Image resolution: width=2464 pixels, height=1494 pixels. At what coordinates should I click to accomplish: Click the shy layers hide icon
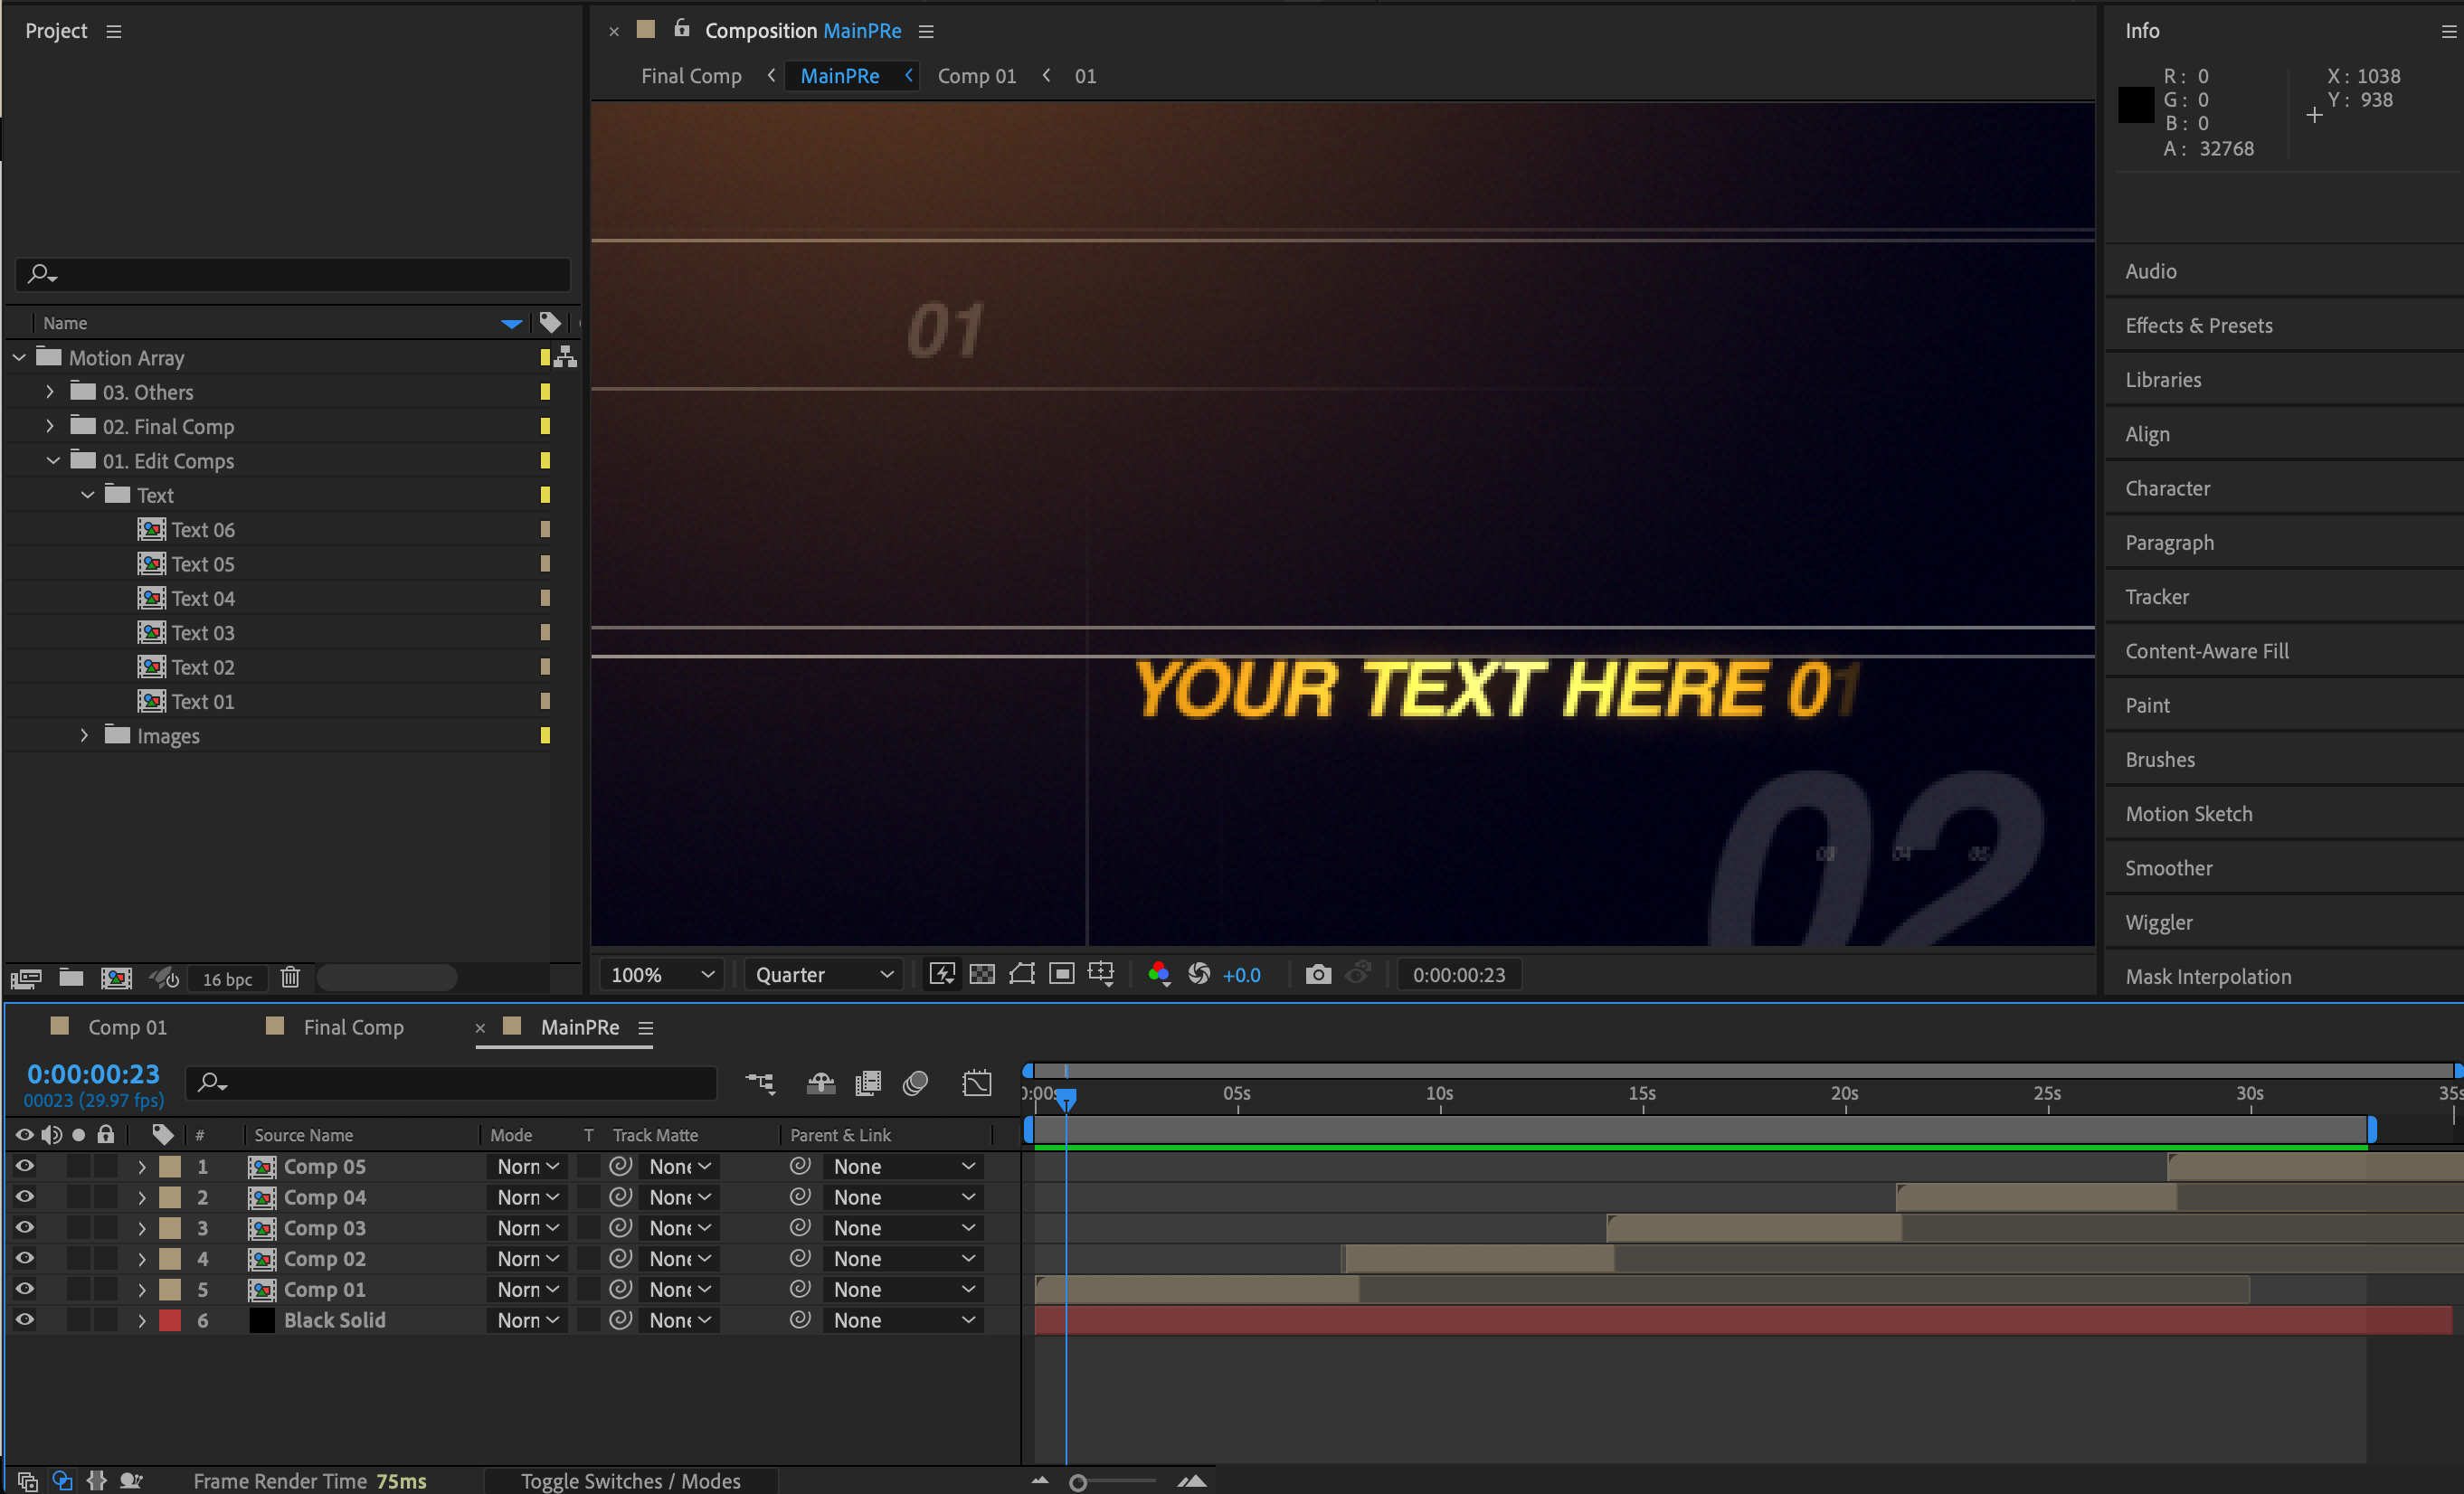coord(821,1083)
